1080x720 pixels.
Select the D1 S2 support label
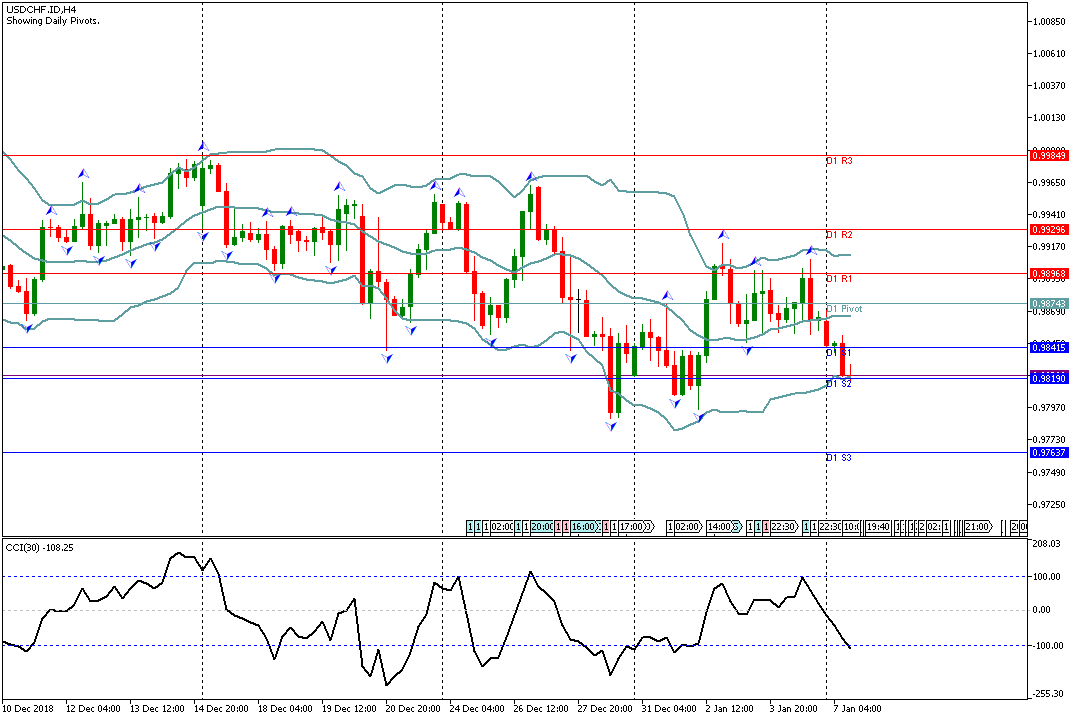click(839, 384)
